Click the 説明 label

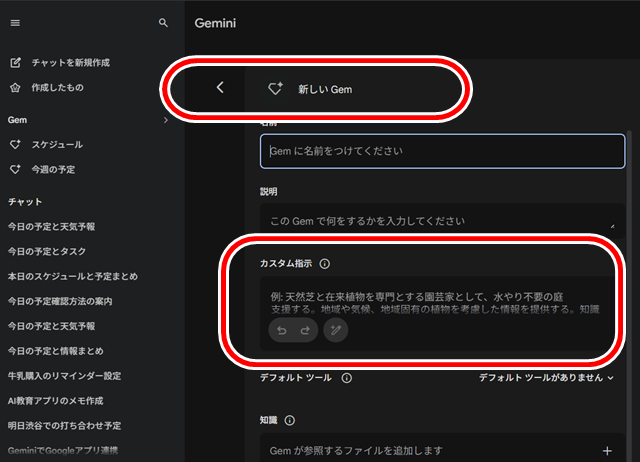click(x=269, y=191)
